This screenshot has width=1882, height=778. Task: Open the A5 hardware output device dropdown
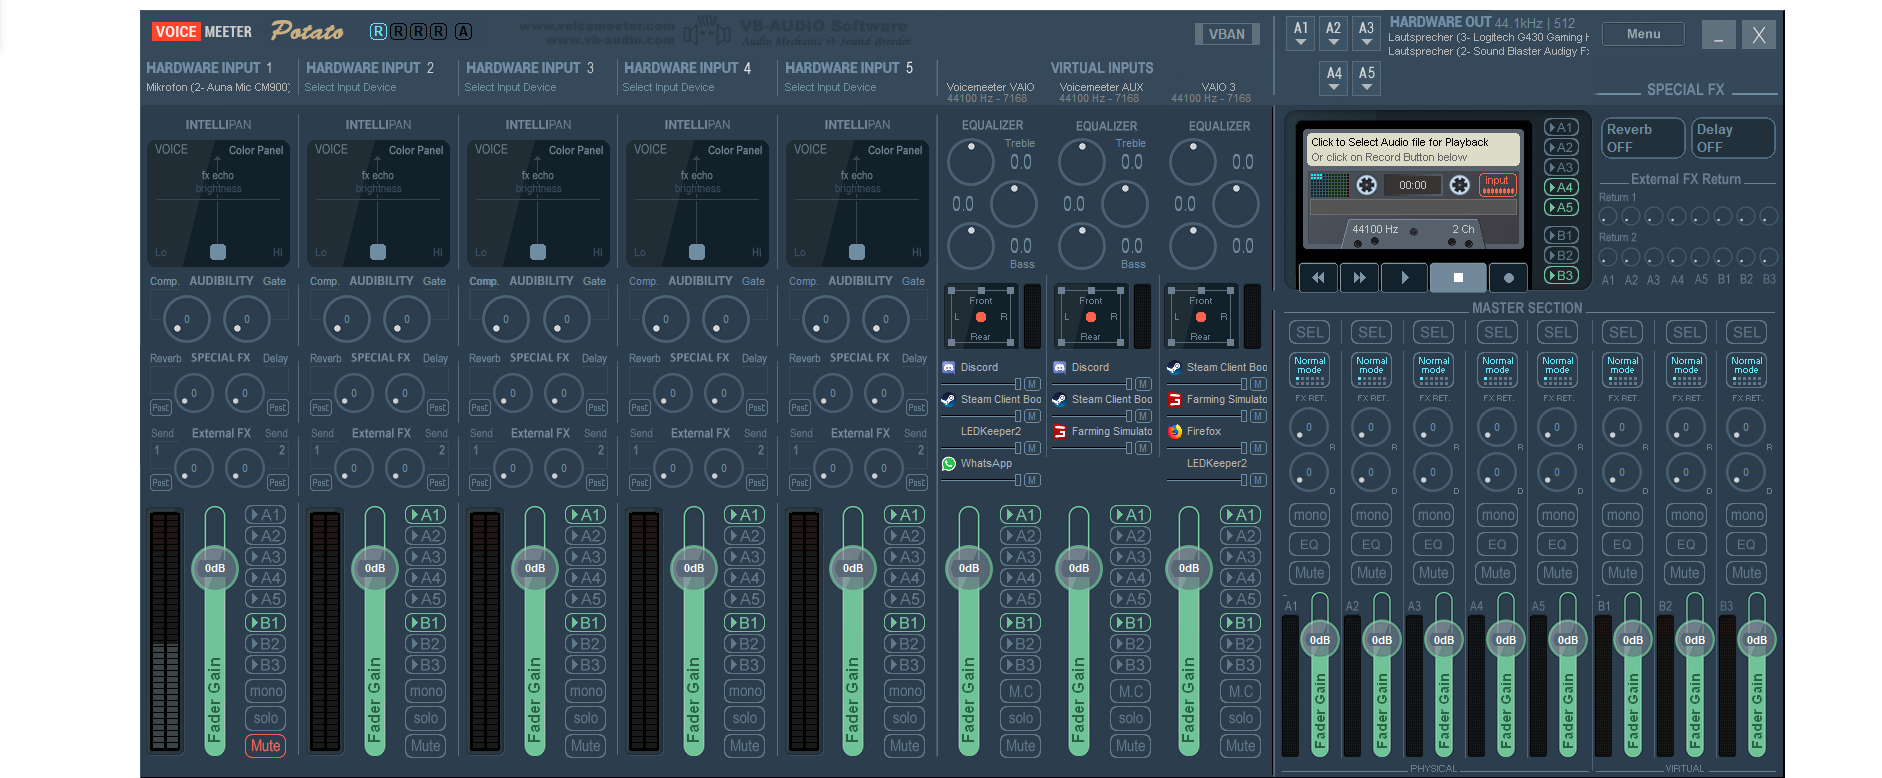(x=1366, y=79)
